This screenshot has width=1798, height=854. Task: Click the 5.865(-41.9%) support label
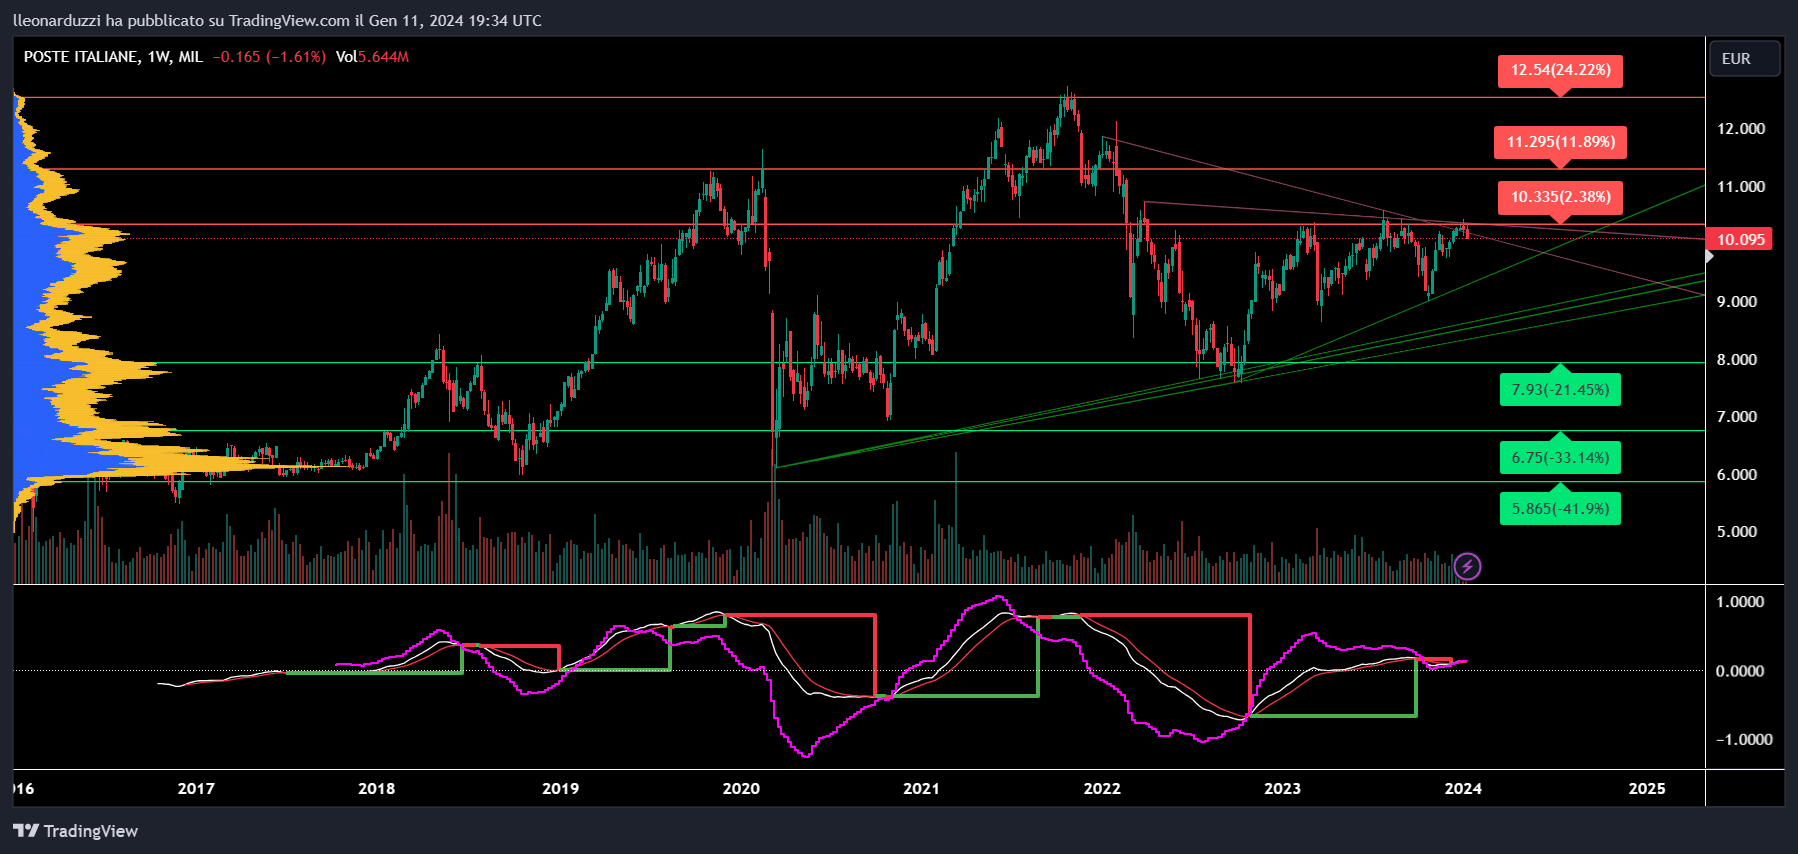click(x=1560, y=509)
